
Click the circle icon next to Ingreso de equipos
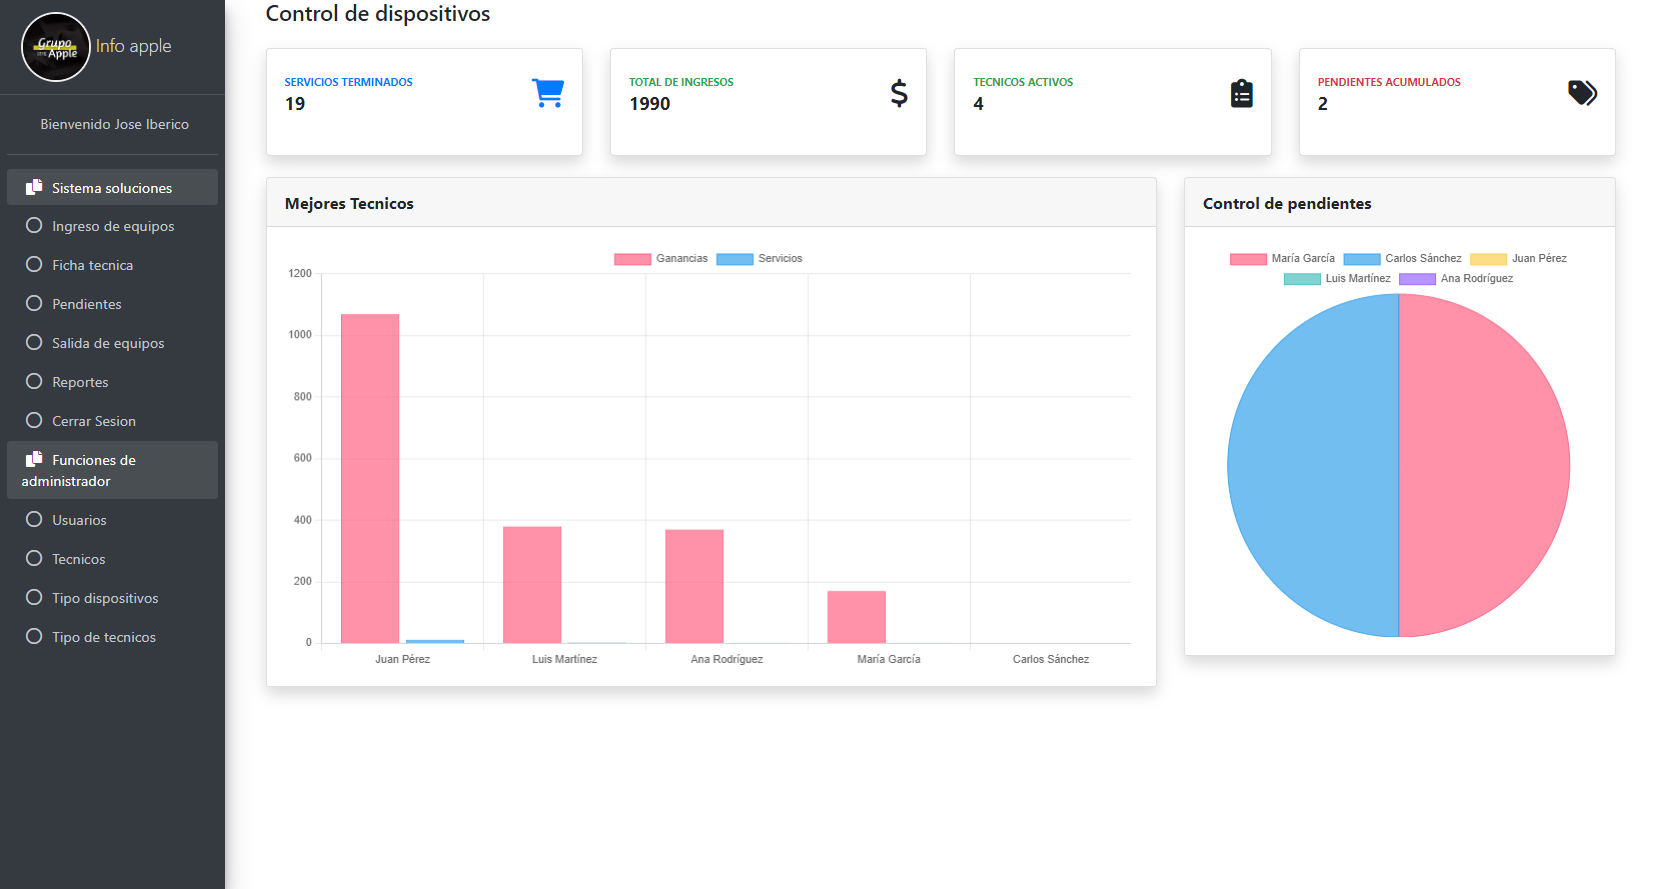(x=34, y=225)
